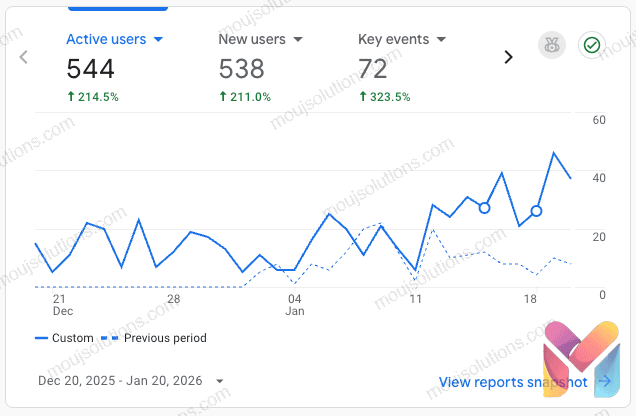Screen dimensions: 636x416
Task: Click the 214.5% increase indicator
Action: click(93, 97)
